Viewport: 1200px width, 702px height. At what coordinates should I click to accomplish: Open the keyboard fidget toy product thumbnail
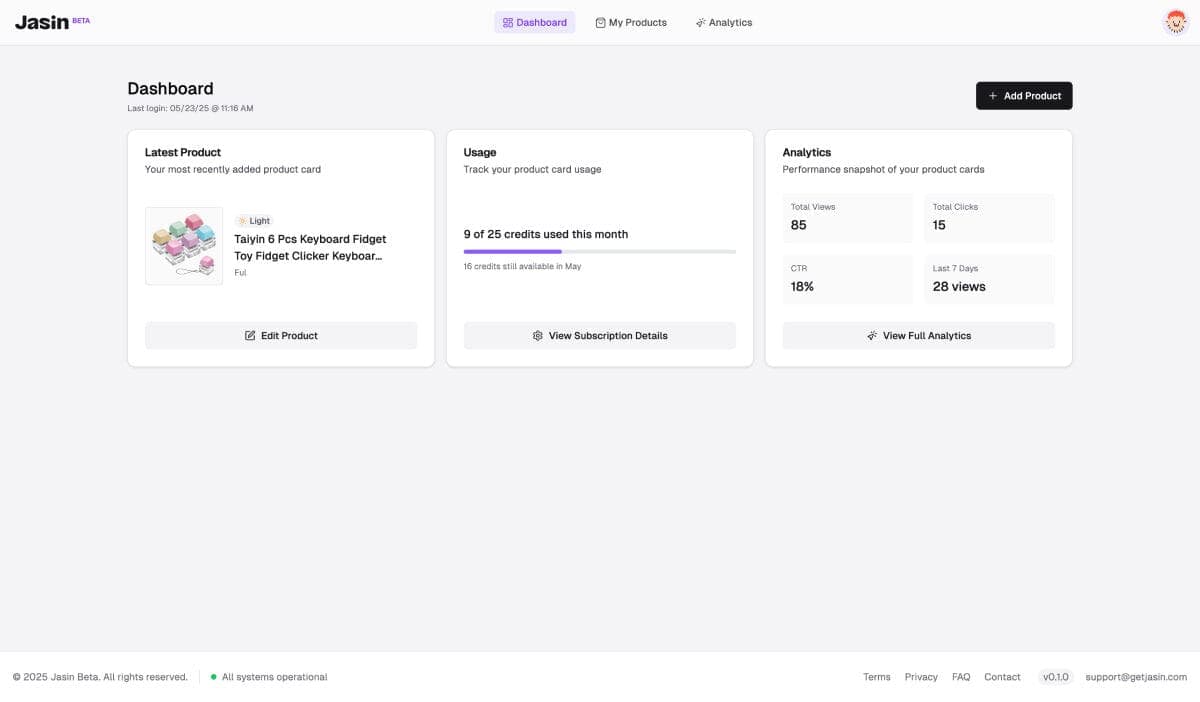(x=184, y=246)
